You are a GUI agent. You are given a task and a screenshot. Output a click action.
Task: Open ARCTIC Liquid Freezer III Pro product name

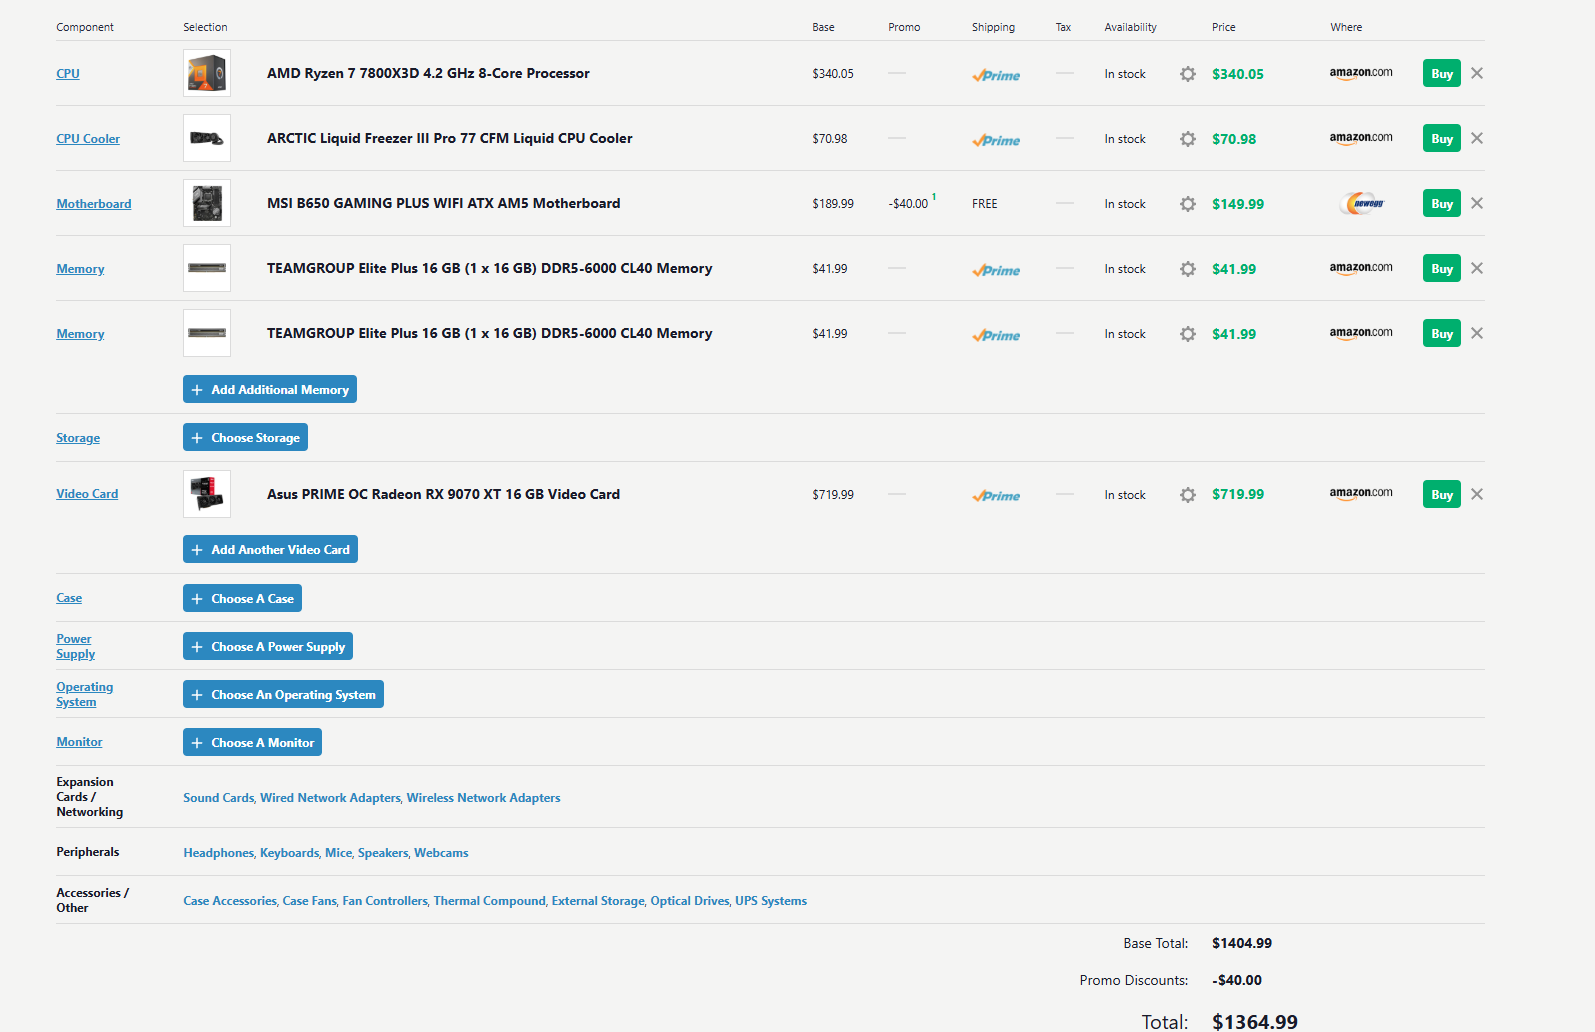[450, 138]
